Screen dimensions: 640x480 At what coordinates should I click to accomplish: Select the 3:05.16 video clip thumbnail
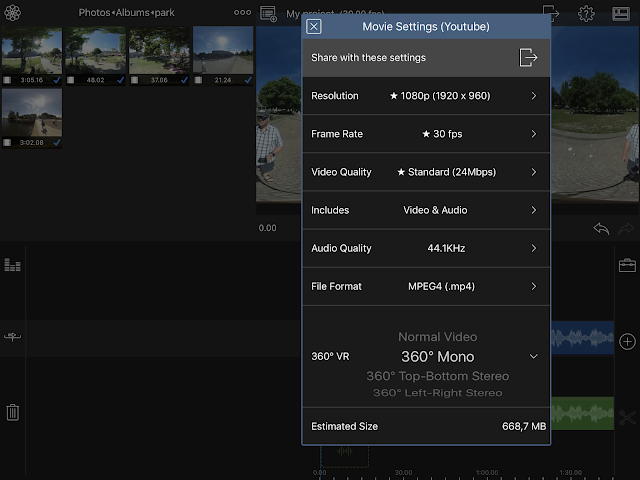pos(32,56)
